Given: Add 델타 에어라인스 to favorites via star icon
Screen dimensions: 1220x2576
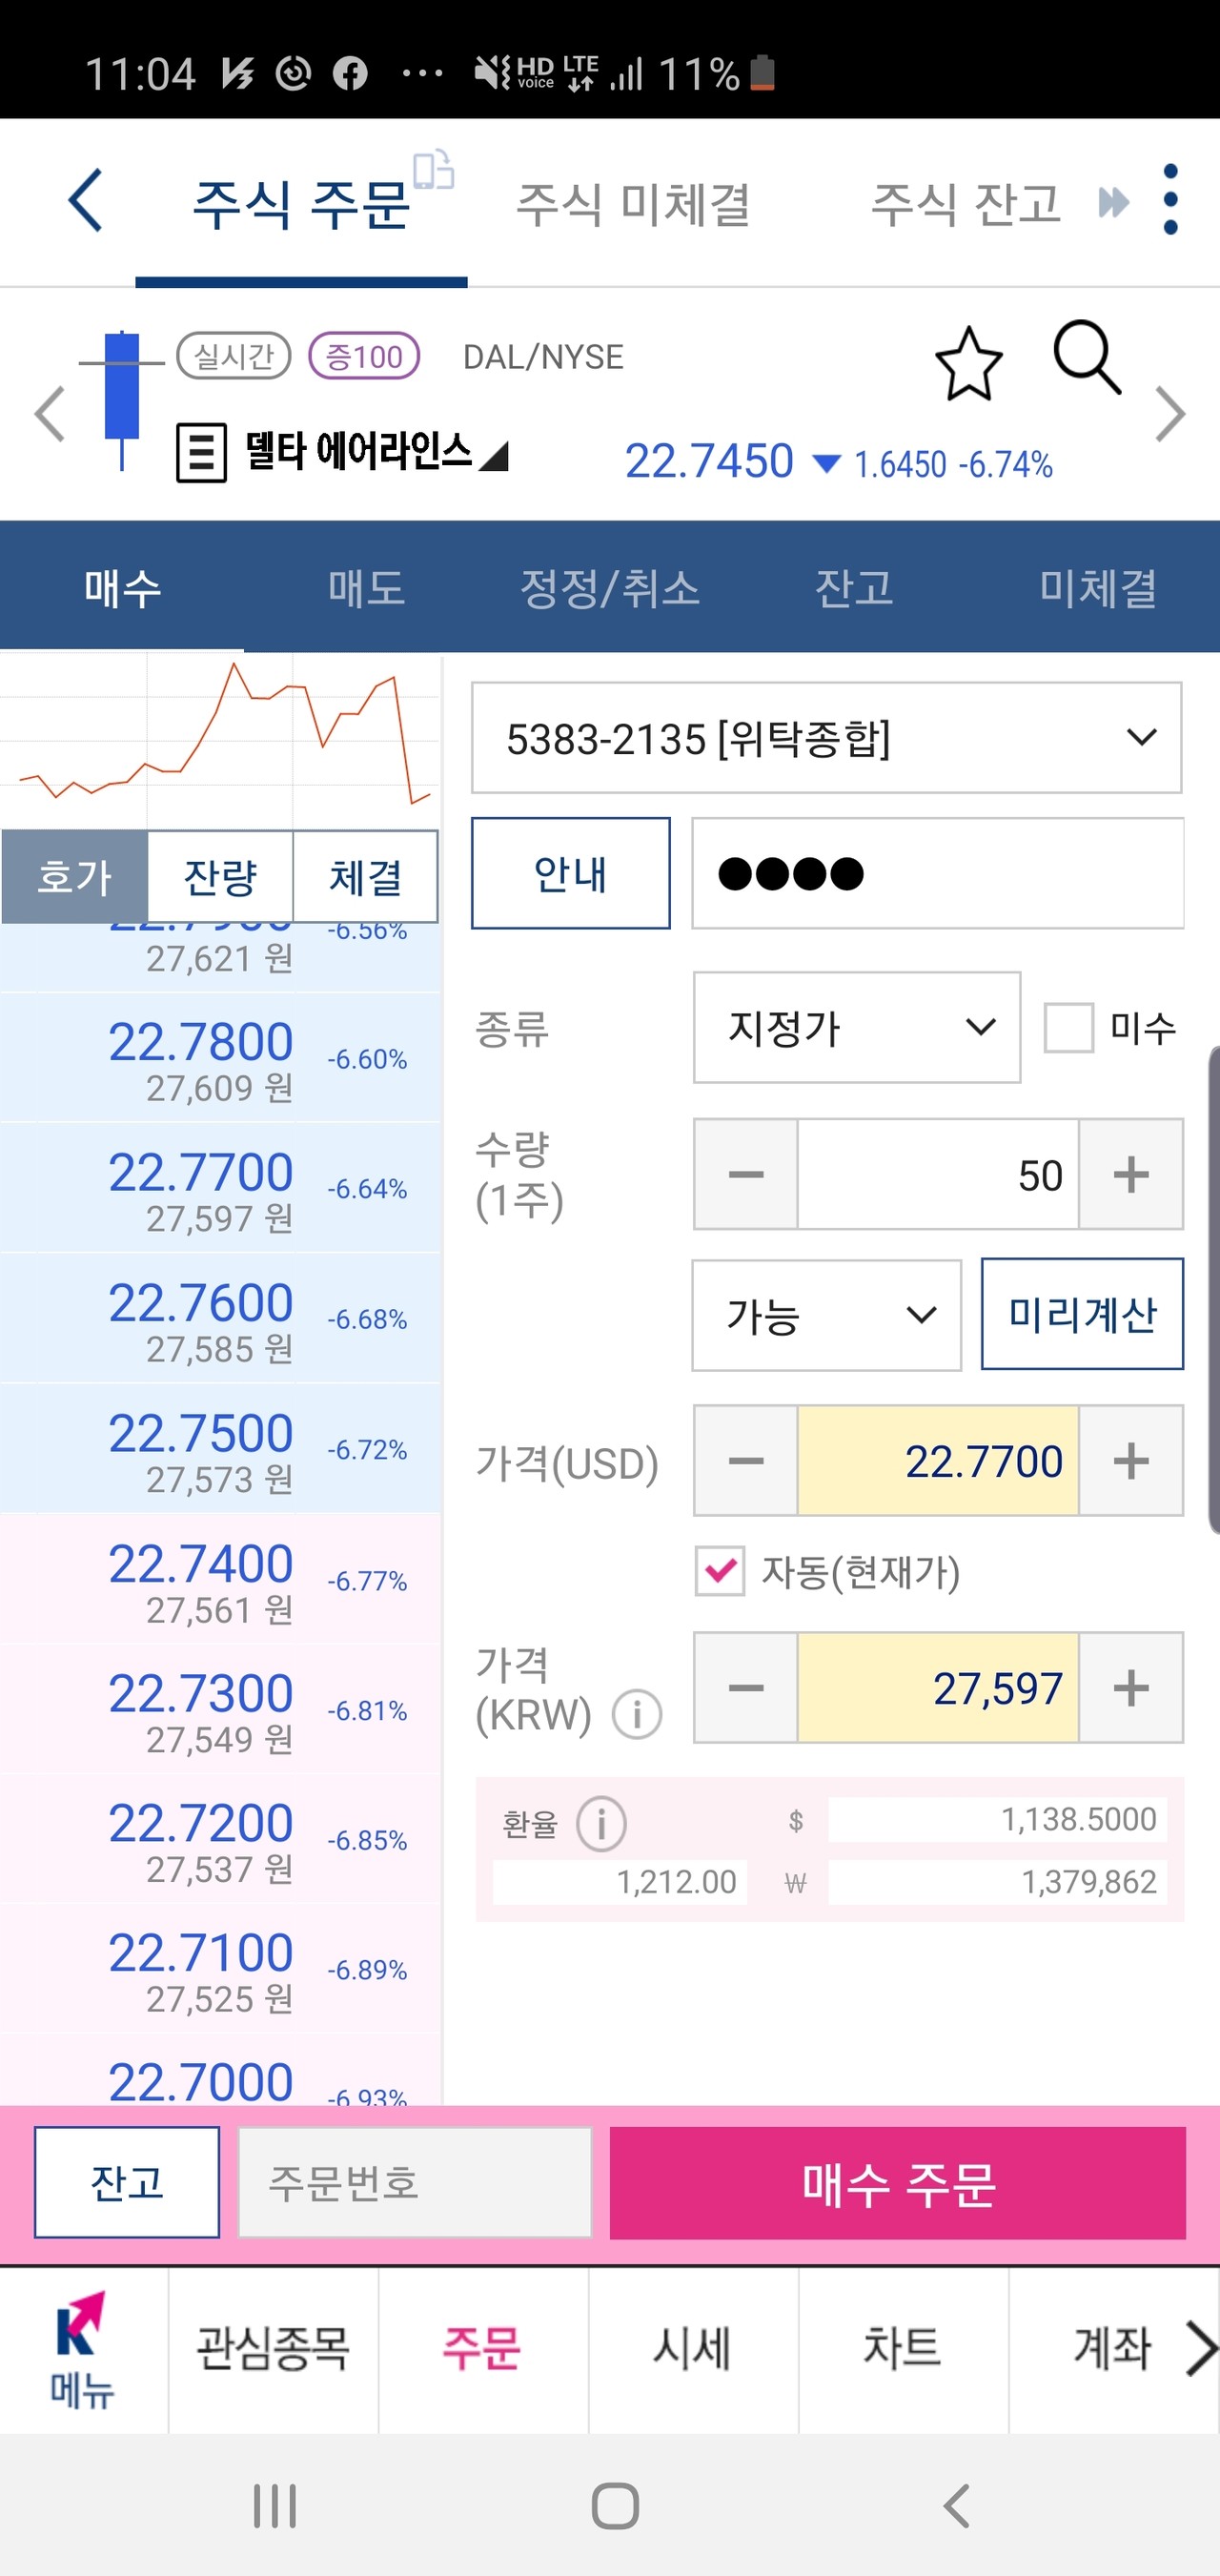Looking at the screenshot, I should coord(966,363).
